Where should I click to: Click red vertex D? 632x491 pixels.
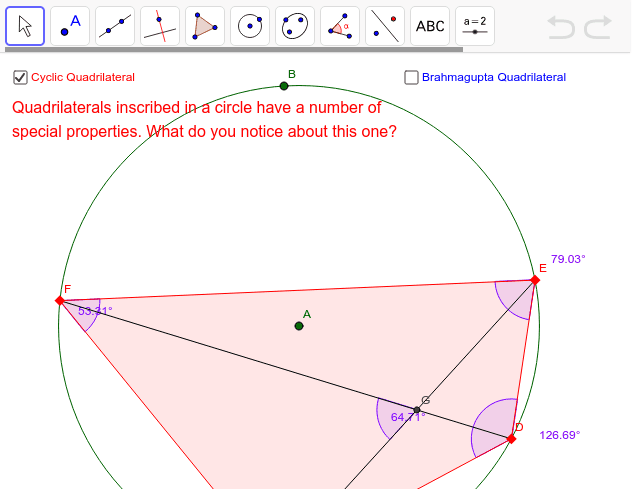point(511,439)
